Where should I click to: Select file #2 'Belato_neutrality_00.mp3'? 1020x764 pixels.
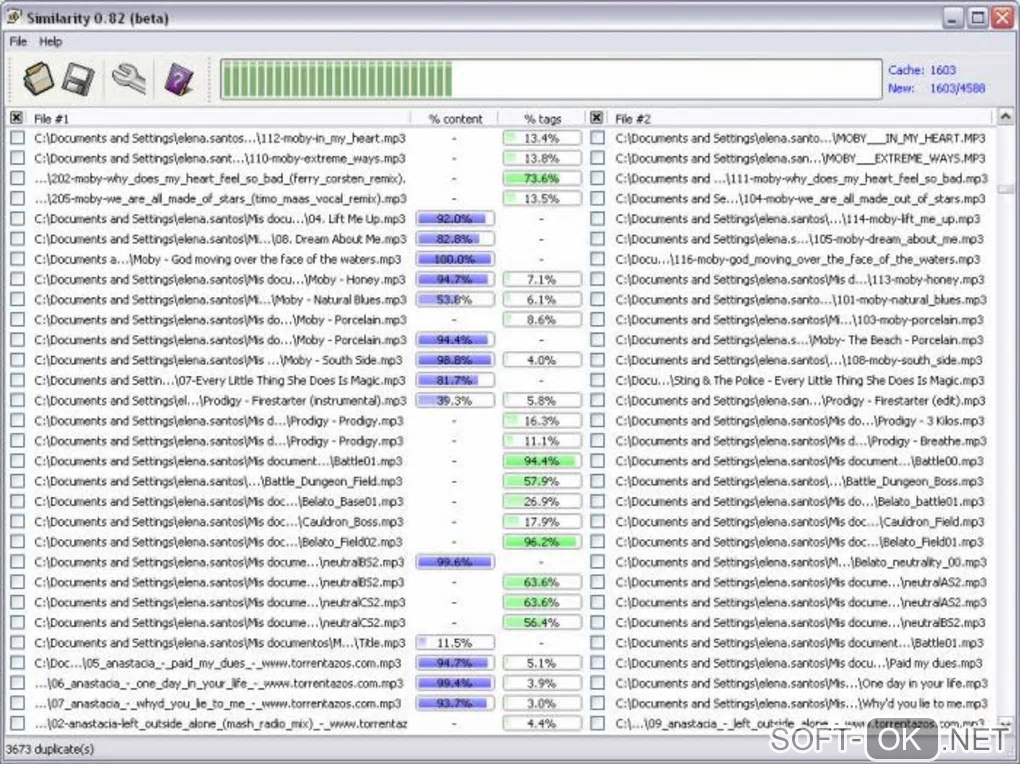point(801,562)
